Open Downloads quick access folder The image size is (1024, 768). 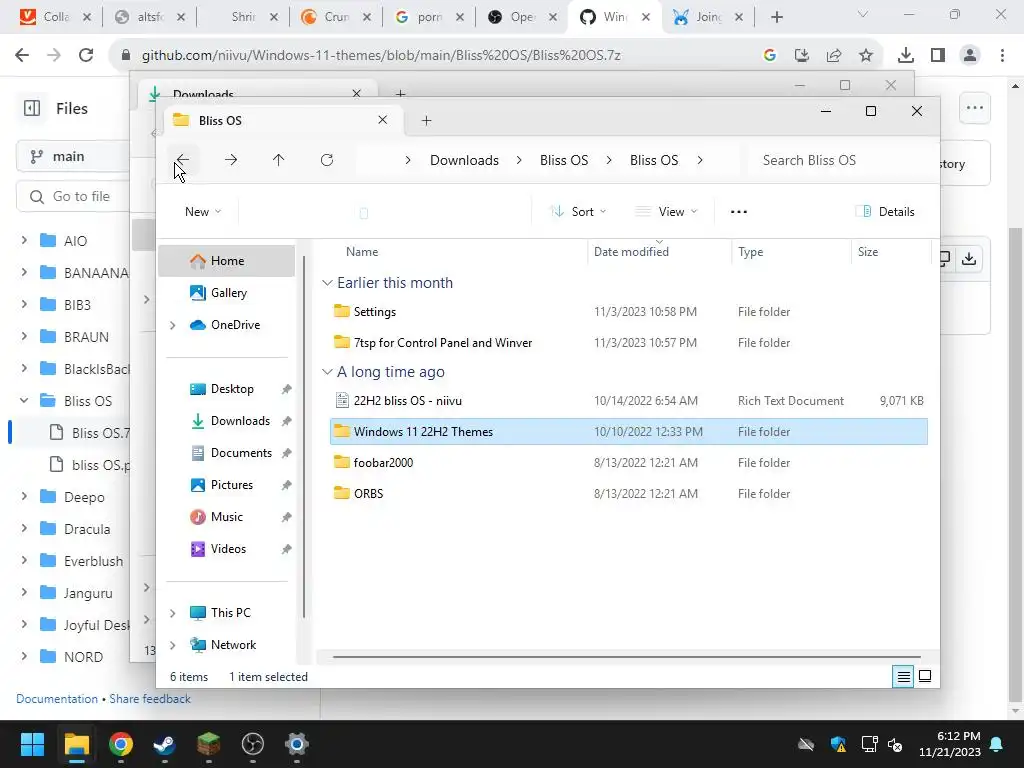[x=240, y=421]
